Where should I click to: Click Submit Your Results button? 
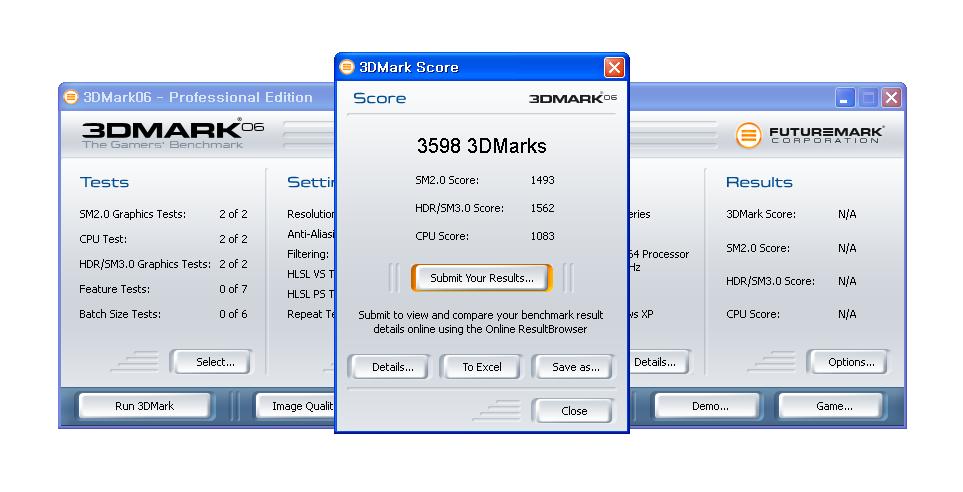(482, 278)
